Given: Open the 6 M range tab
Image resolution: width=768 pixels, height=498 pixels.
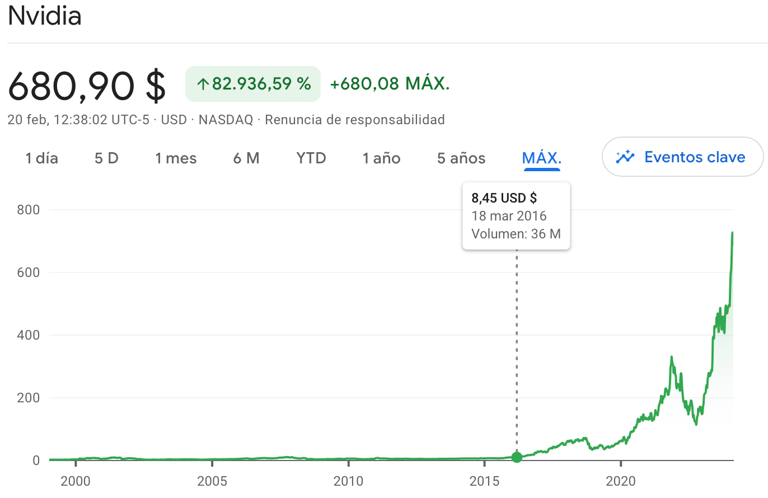Looking at the screenshot, I should click(x=246, y=158).
